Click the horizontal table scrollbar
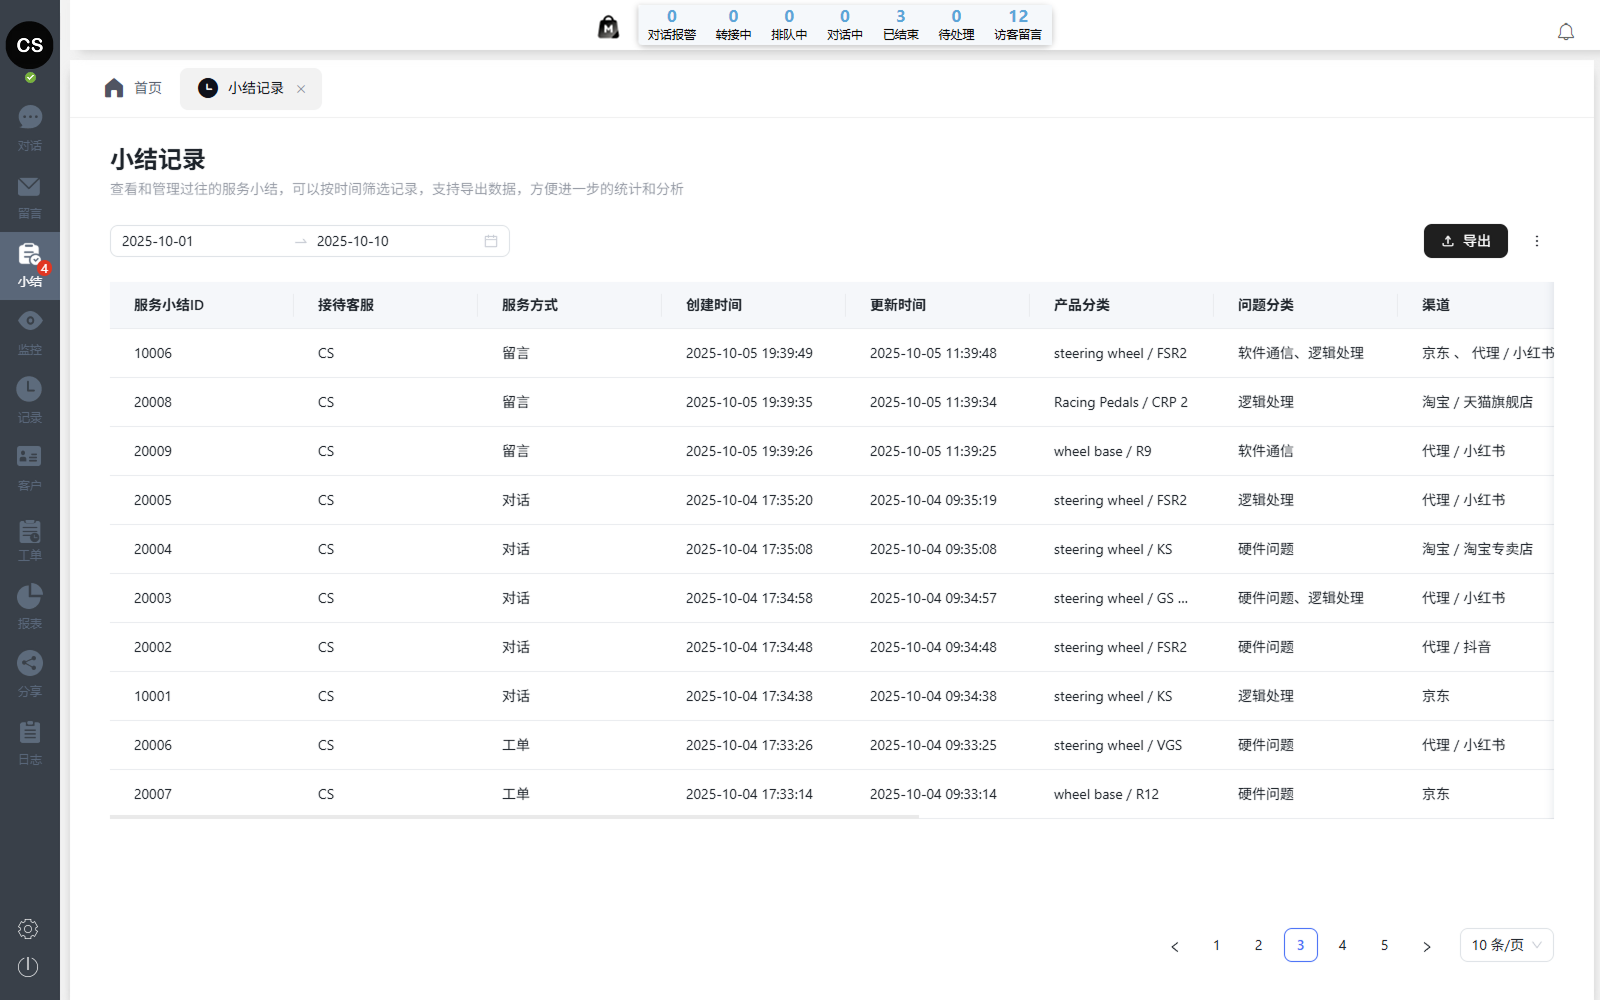Screen dimensions: 1600x1000 click(514, 817)
